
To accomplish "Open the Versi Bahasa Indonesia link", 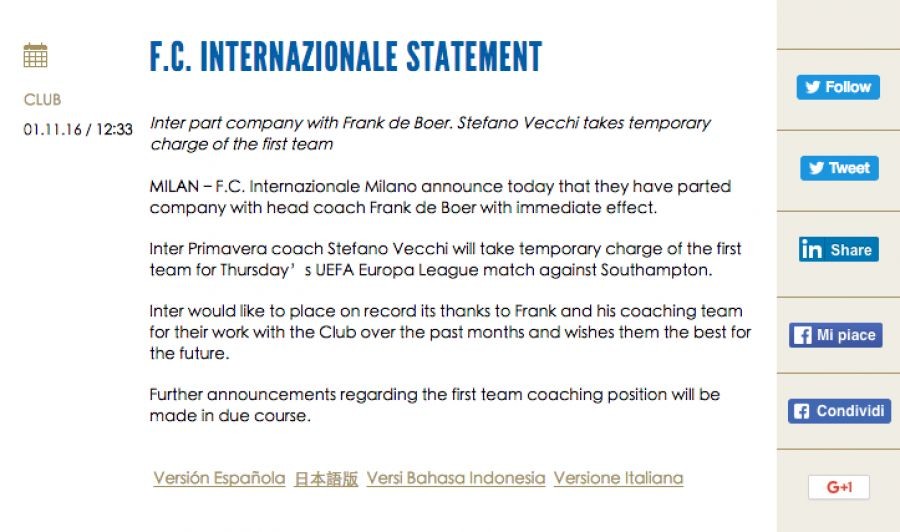I will click(x=456, y=478).
